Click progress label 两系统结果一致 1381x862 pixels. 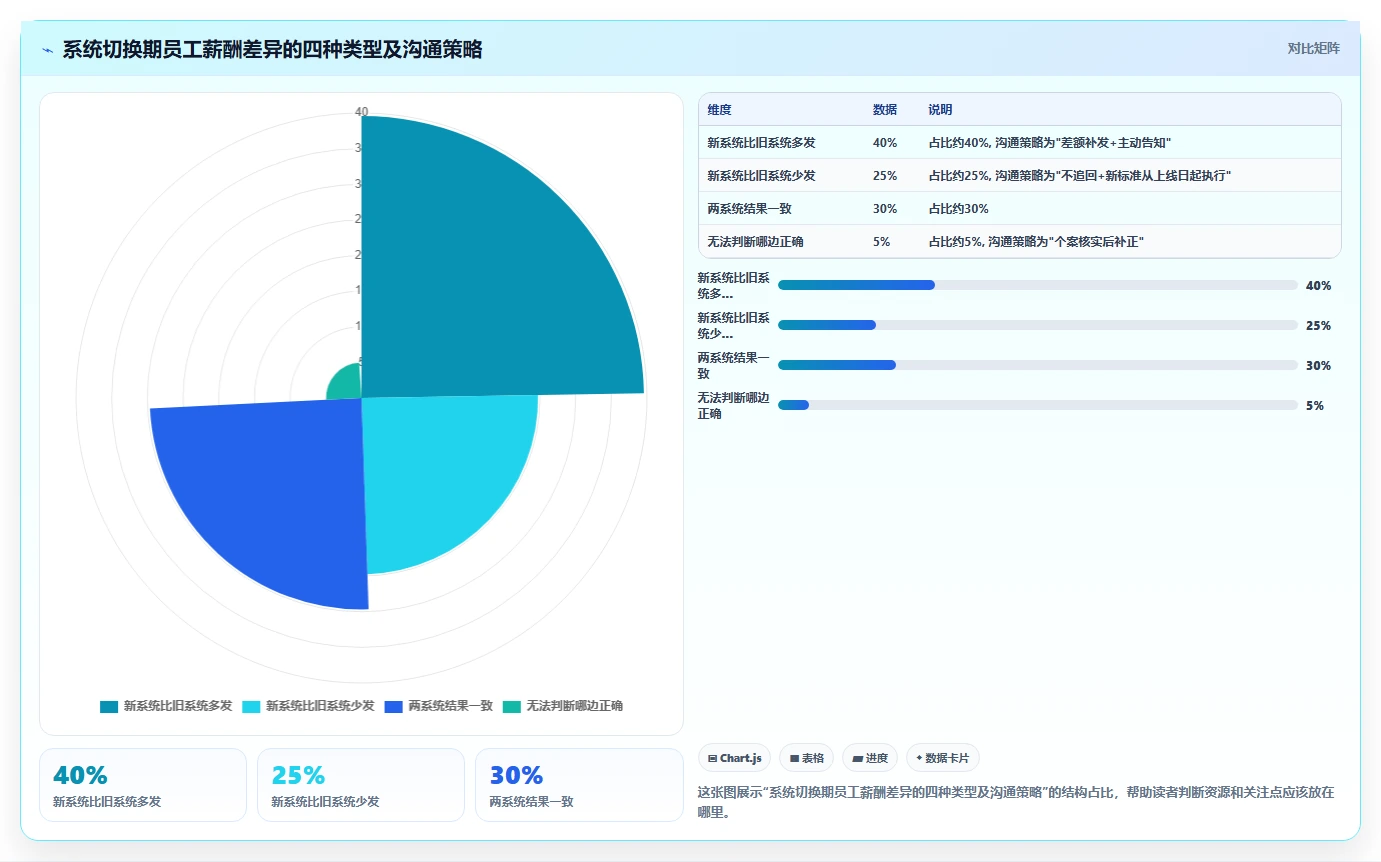point(734,365)
